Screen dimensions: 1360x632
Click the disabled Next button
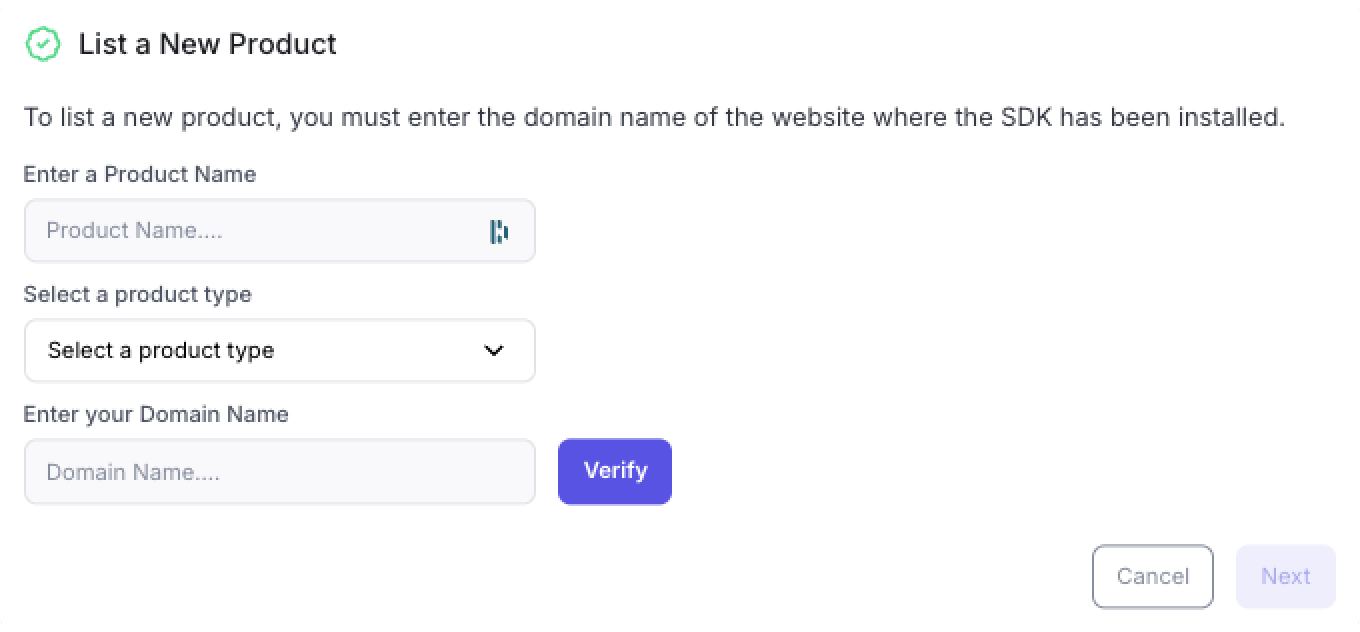[1286, 576]
